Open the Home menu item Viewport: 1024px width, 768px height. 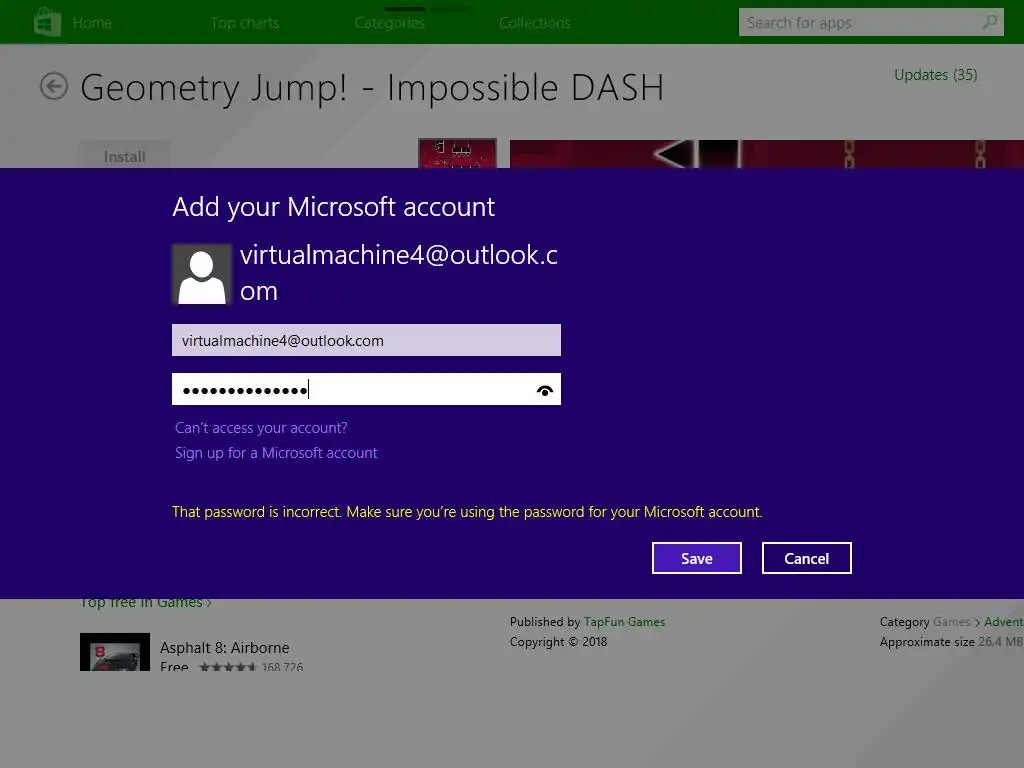(x=92, y=23)
